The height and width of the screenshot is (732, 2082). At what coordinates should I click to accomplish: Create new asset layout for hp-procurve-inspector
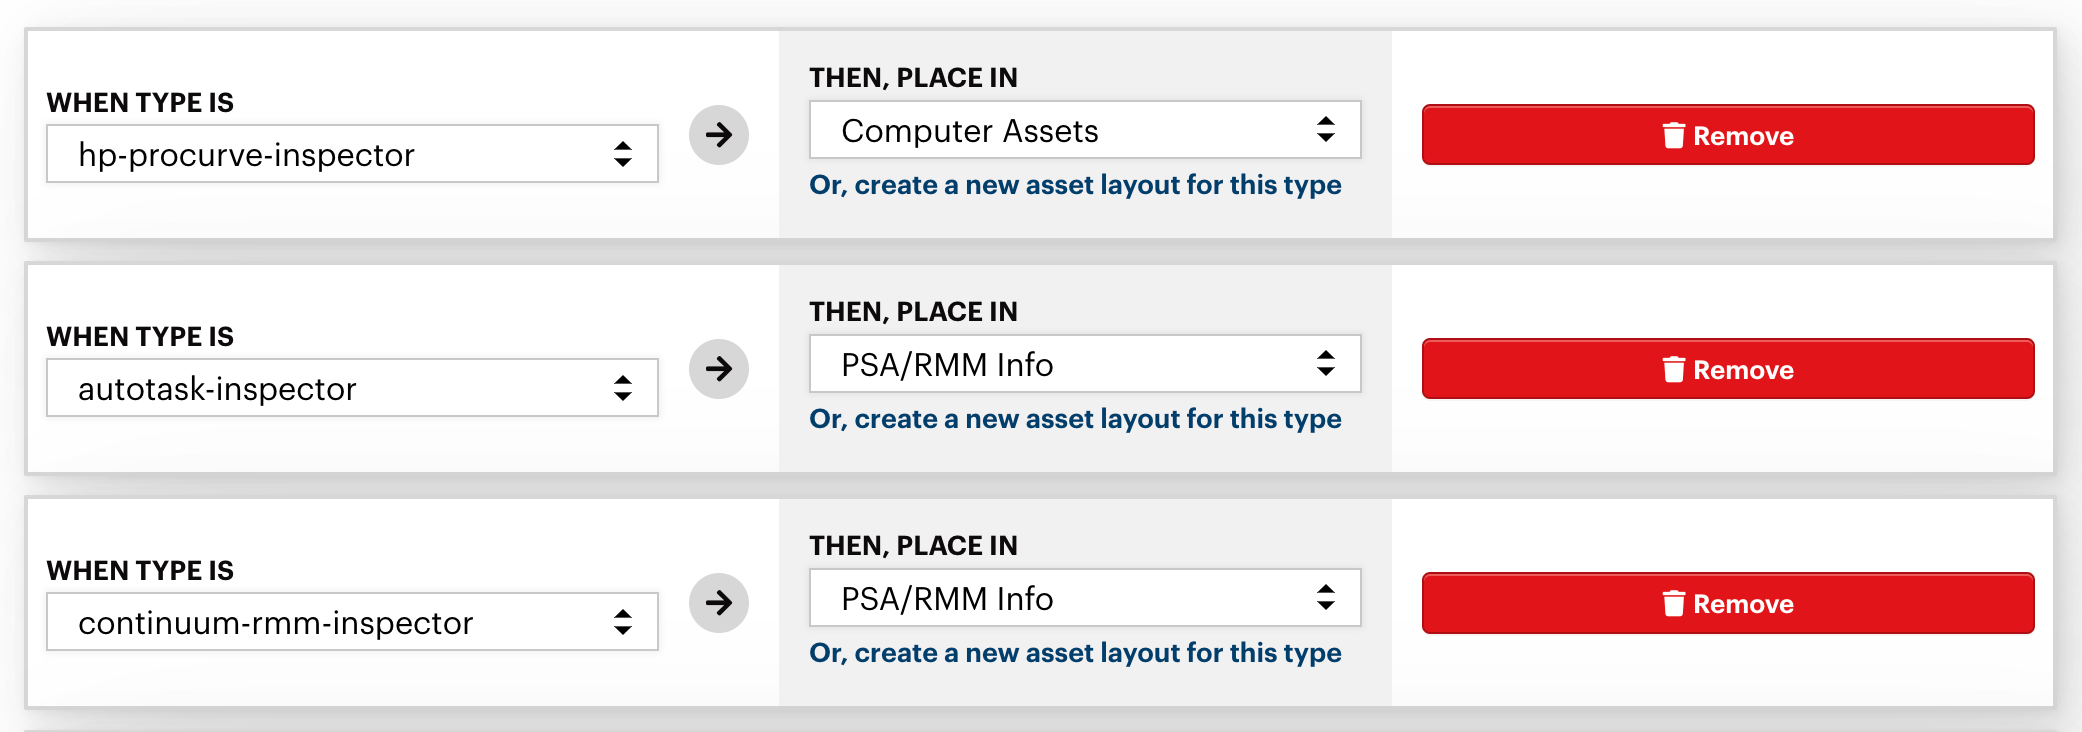click(1075, 185)
